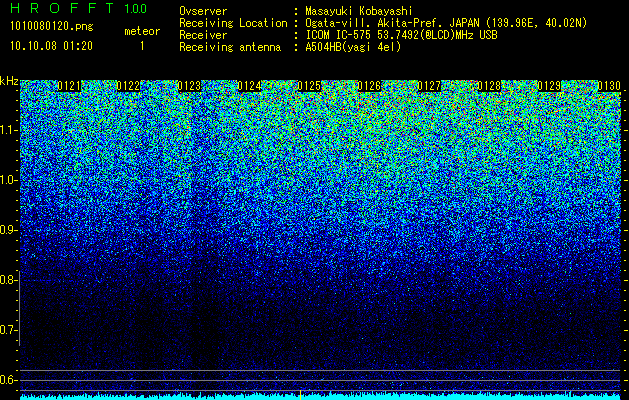This screenshot has width=629, height=400.
Task: Click the observer name Masayuki Kobayashi
Action: tap(359, 11)
